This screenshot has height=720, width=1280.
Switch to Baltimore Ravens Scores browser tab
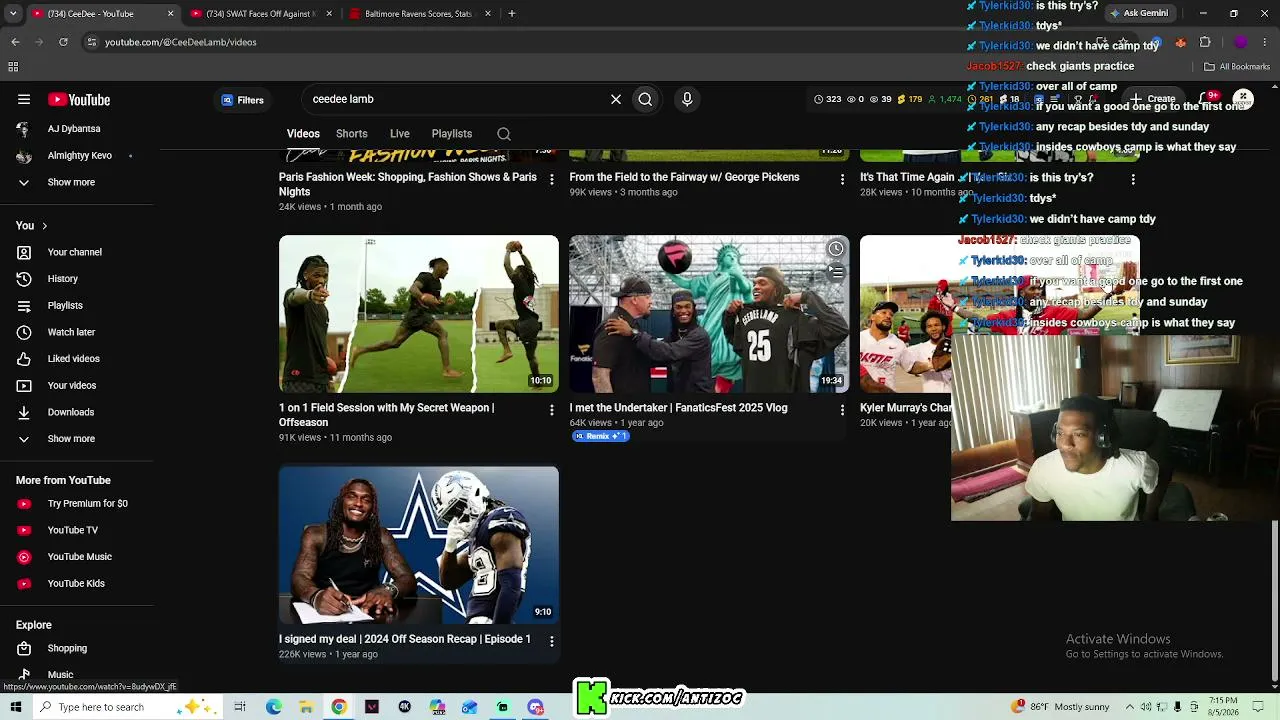pos(420,14)
